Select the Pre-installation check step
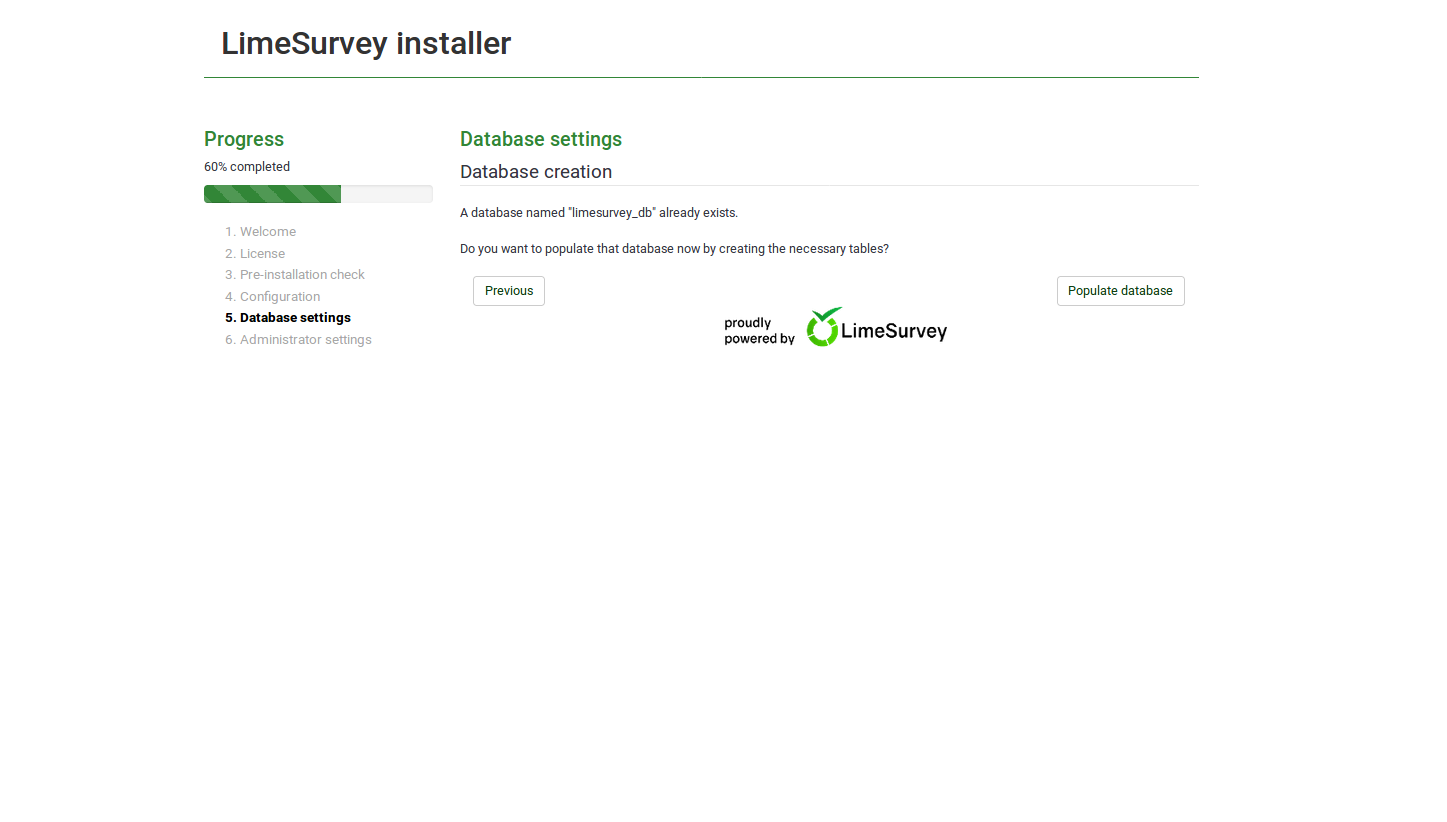 click(x=302, y=275)
